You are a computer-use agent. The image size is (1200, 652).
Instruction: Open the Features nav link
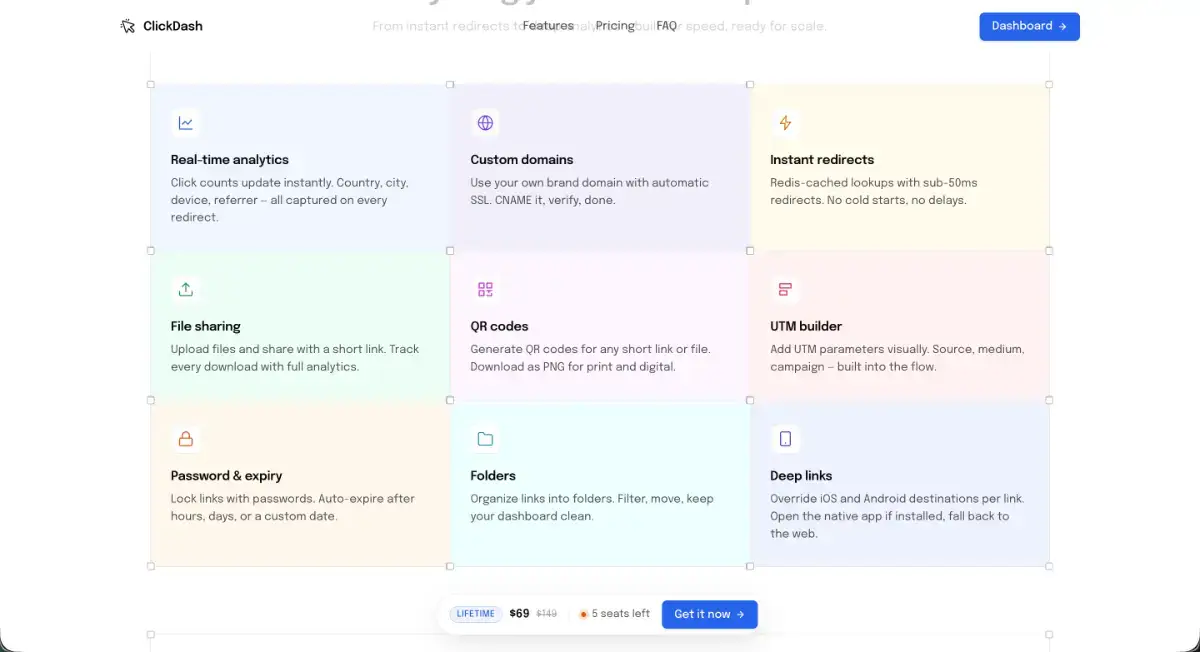548,26
